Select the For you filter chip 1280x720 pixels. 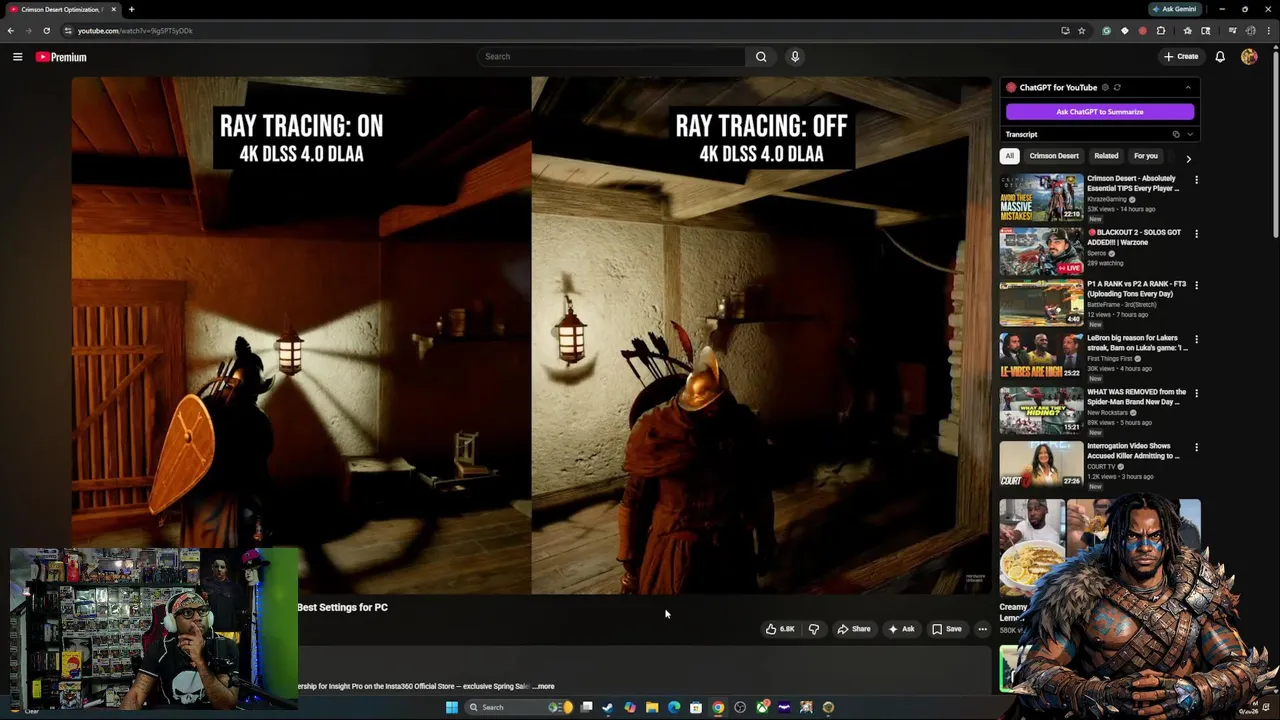tap(1146, 156)
